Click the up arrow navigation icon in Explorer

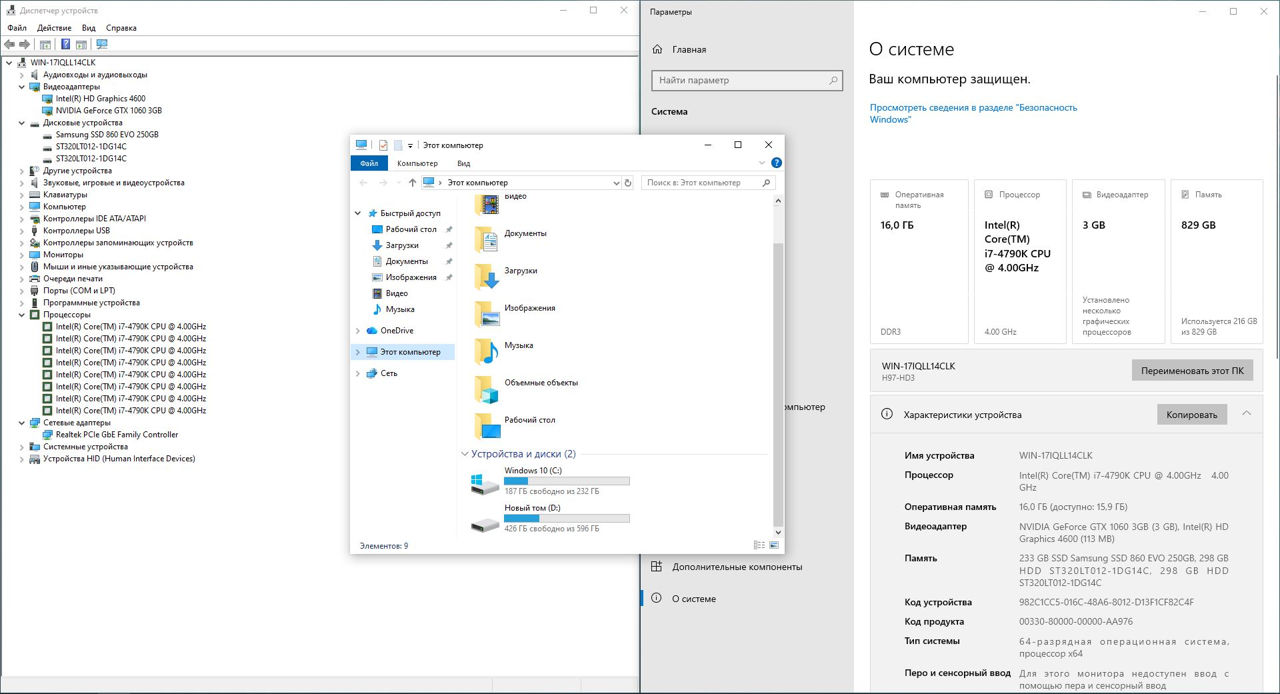(x=412, y=183)
